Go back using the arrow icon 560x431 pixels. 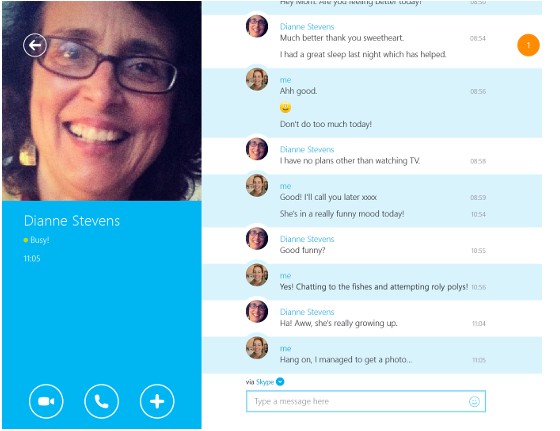point(35,45)
